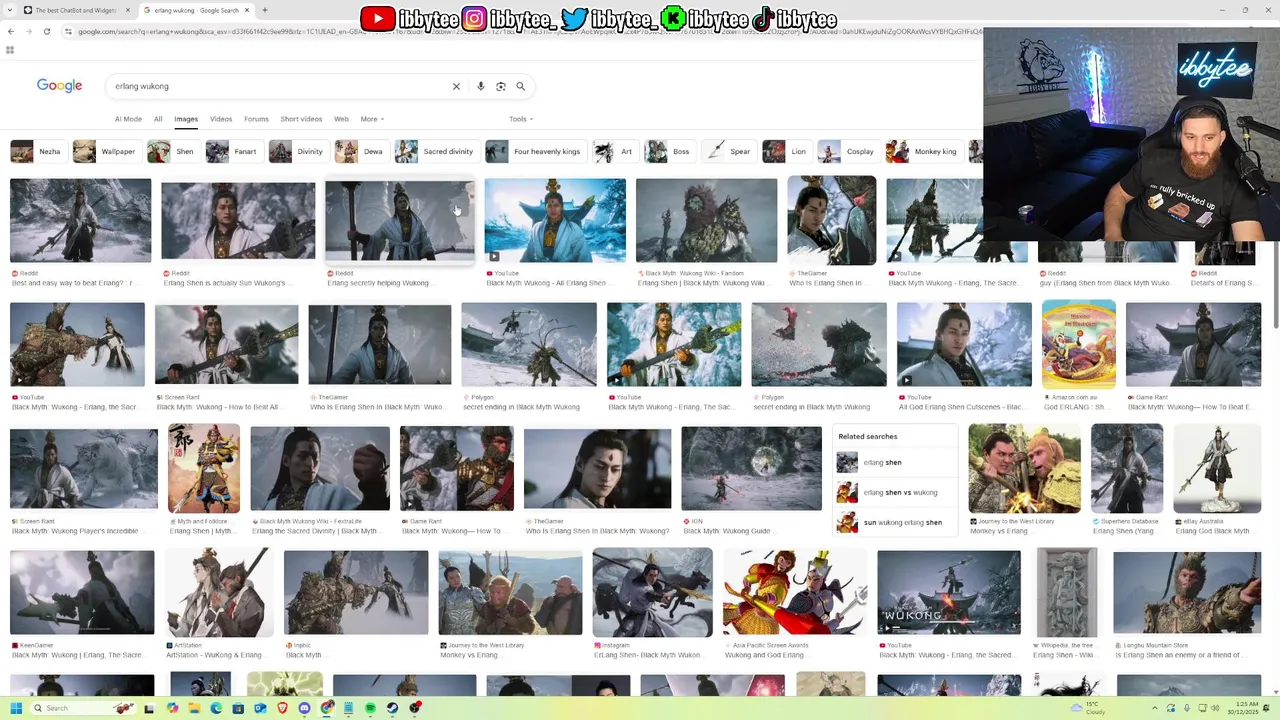This screenshot has width=1280, height=720.
Task: Open Chrome apps grid in bookmarks bar
Action: pos(10,50)
